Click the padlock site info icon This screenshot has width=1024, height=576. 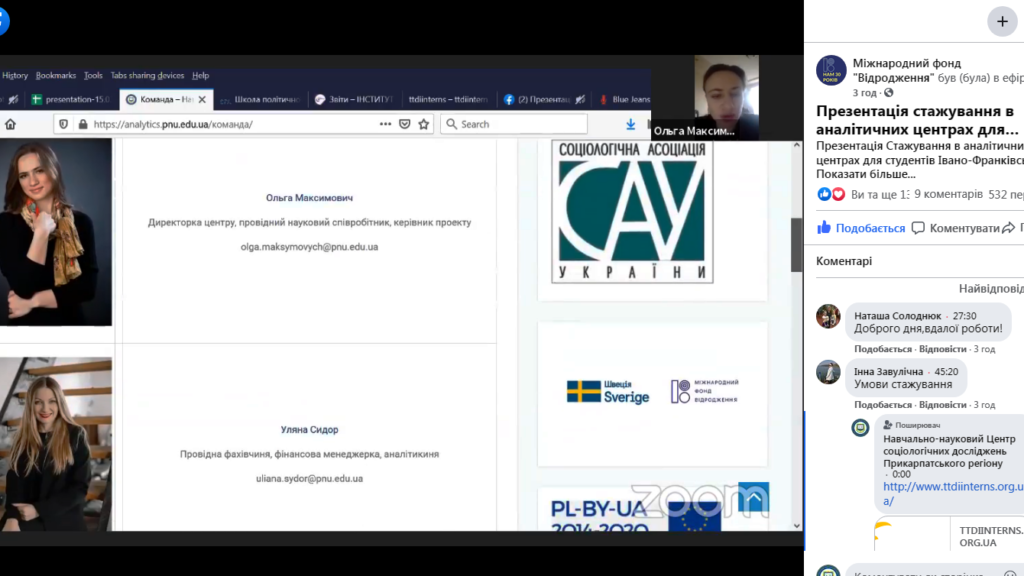(x=83, y=124)
